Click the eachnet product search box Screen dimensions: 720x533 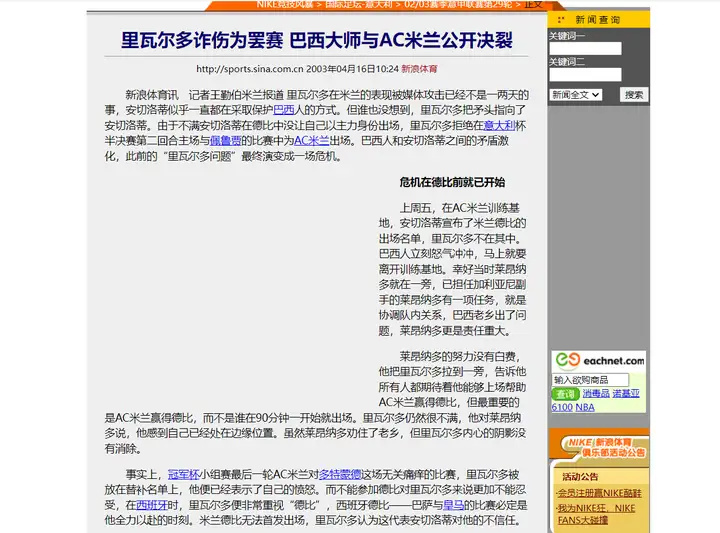[590, 380]
